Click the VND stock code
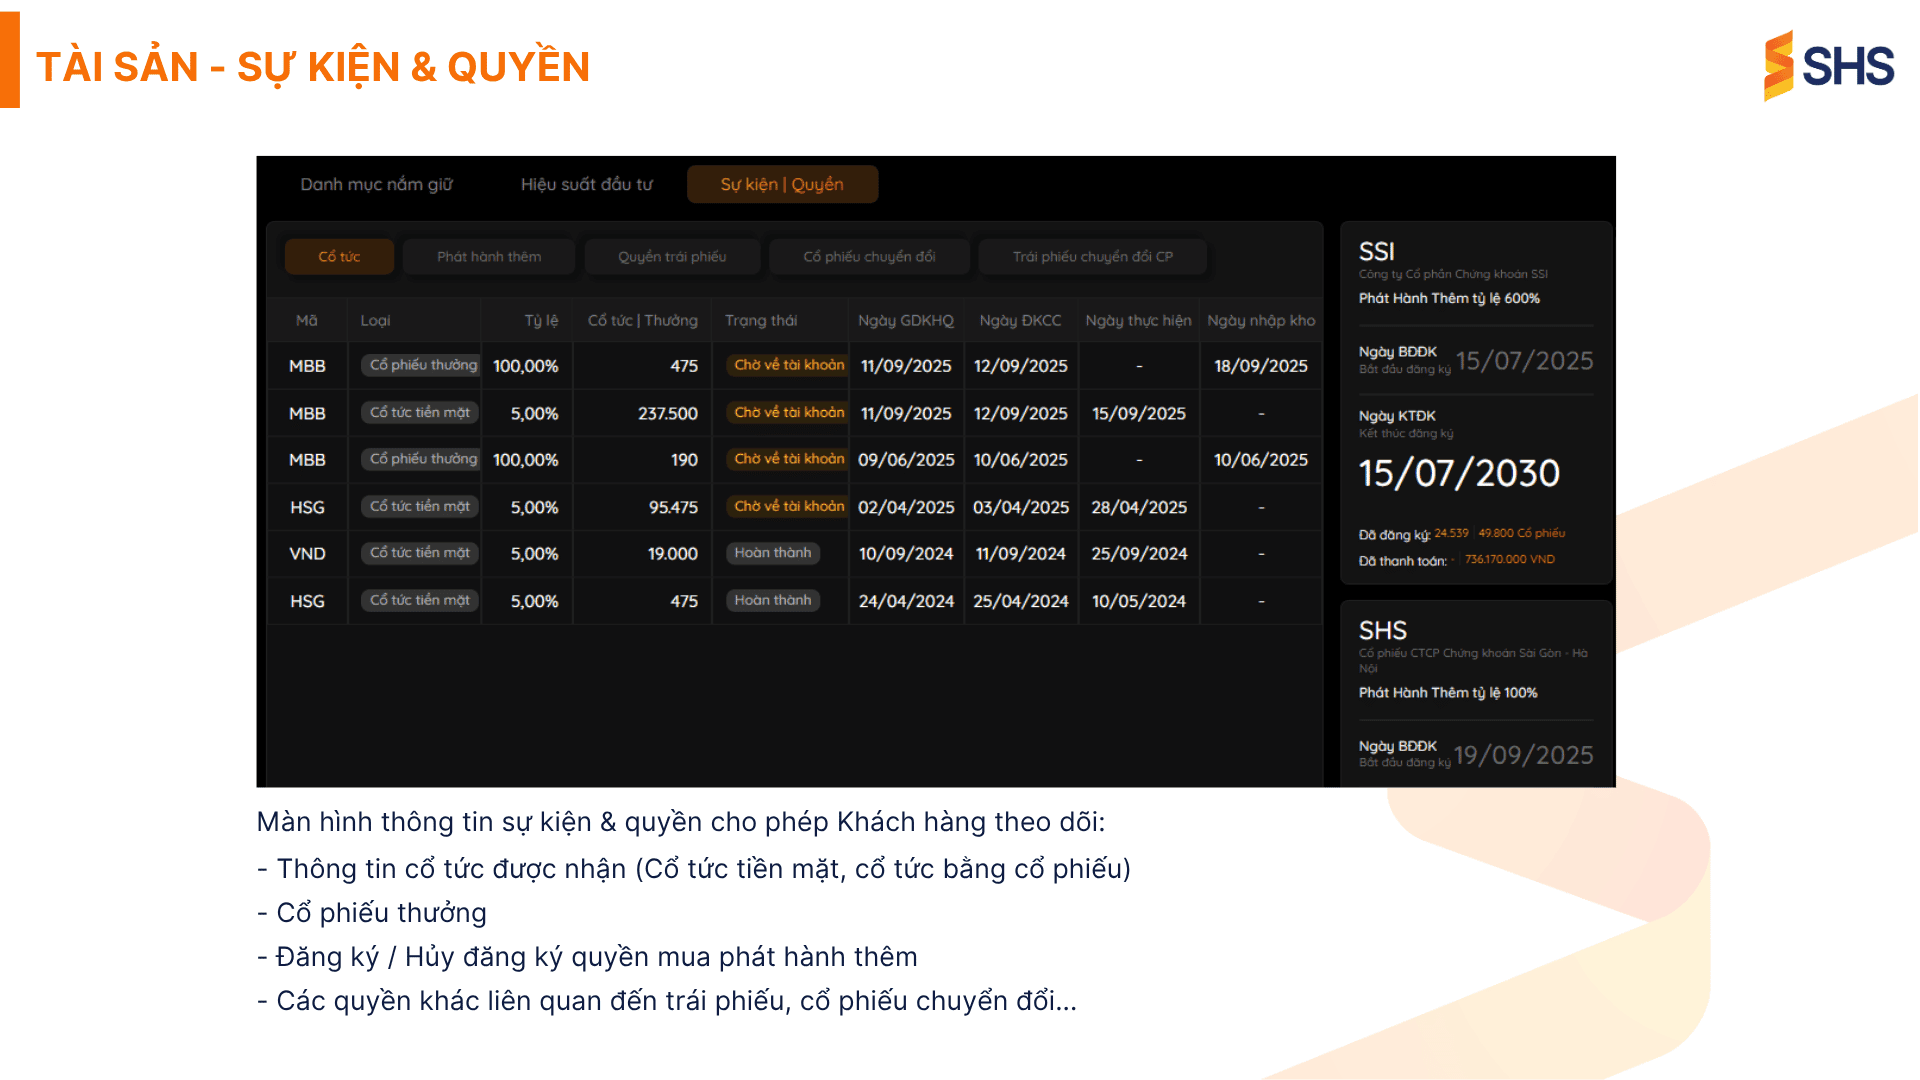 307,554
